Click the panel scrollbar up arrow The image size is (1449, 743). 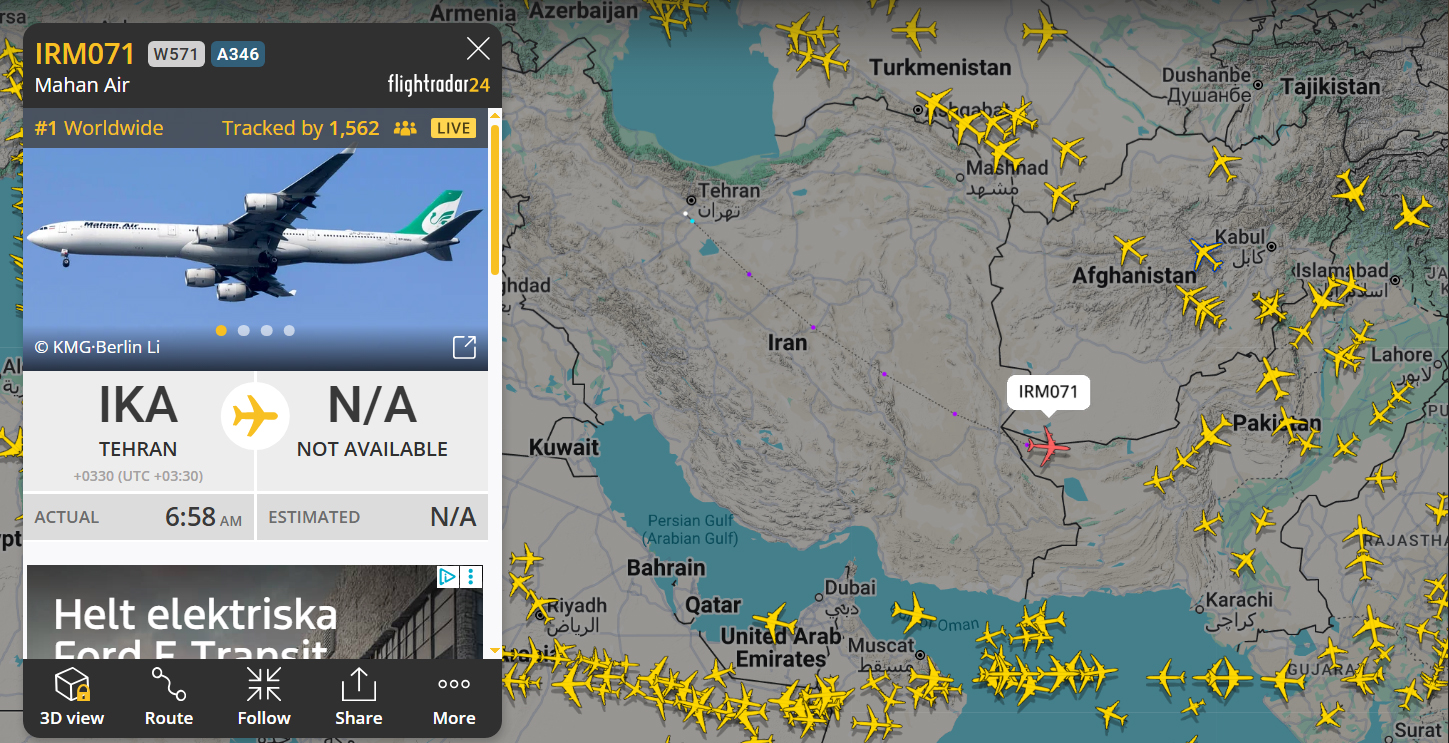(494, 117)
